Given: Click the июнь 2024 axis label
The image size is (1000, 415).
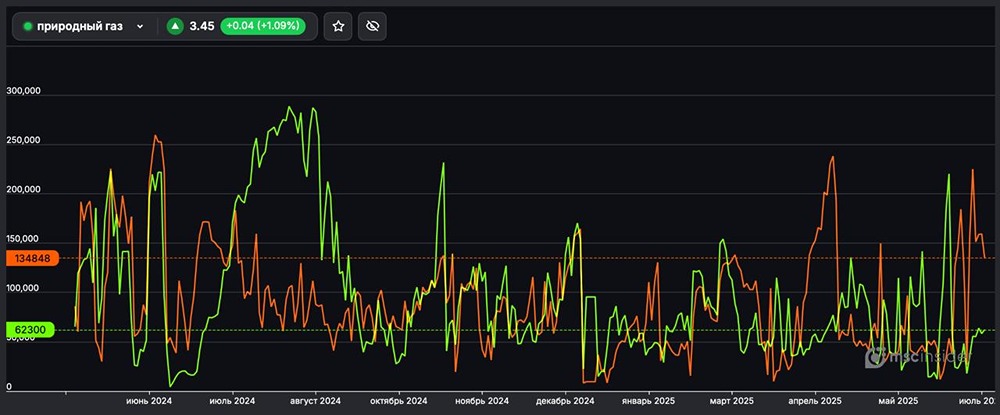Looking at the screenshot, I should 148,400.
